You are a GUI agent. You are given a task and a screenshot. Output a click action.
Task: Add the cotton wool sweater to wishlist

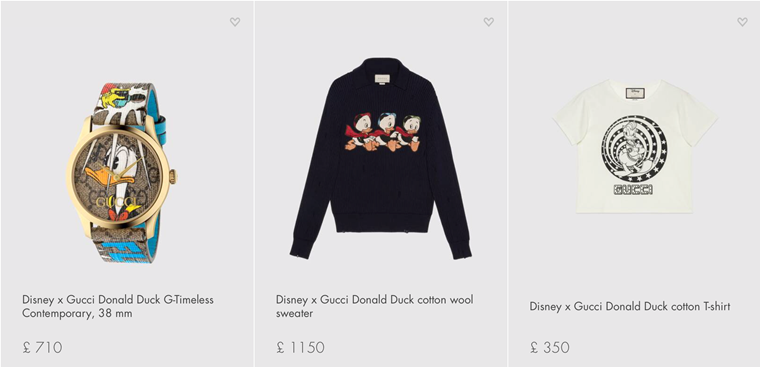point(489,22)
